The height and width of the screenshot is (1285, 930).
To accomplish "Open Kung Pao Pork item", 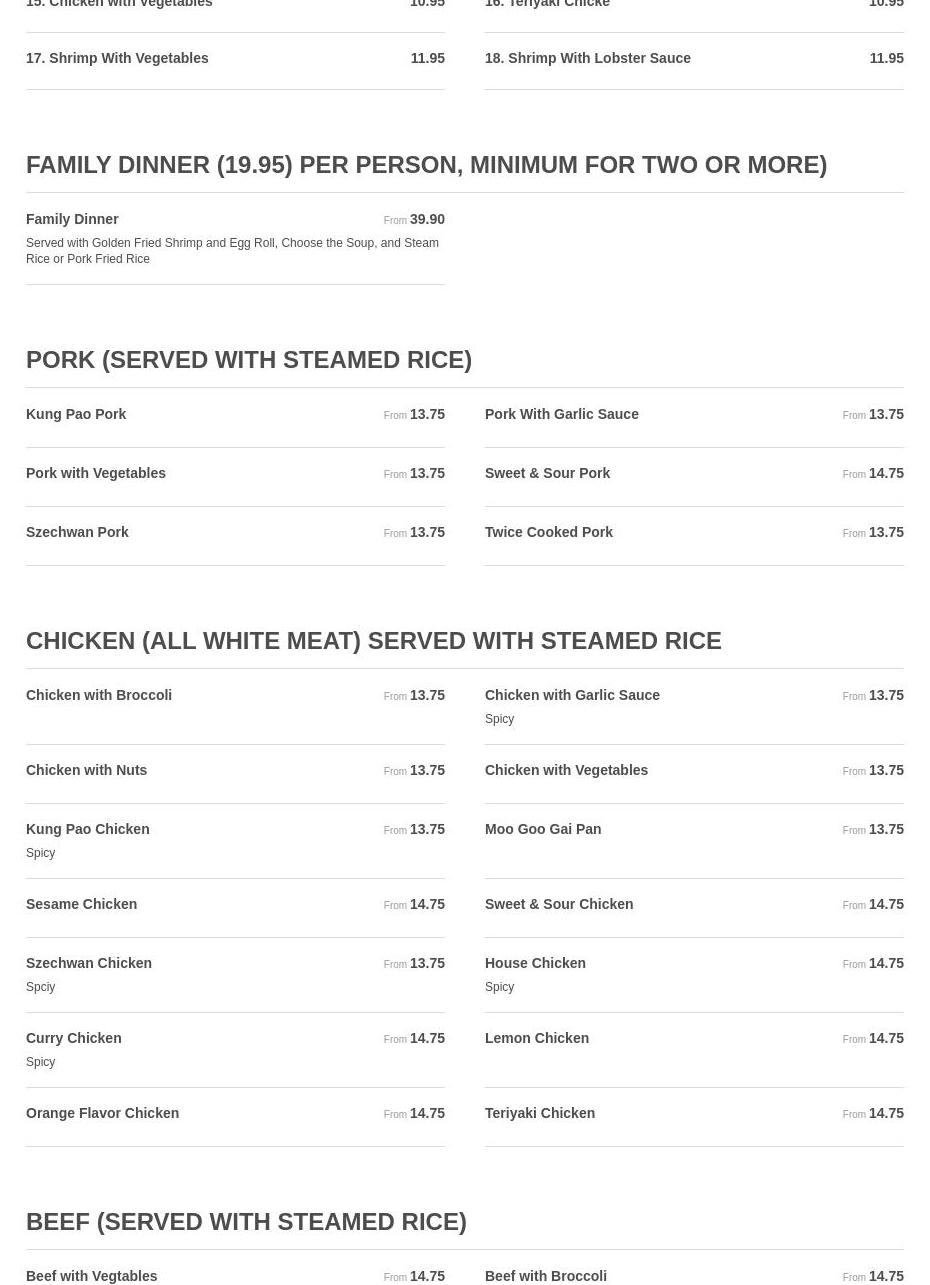I will coord(235,418).
